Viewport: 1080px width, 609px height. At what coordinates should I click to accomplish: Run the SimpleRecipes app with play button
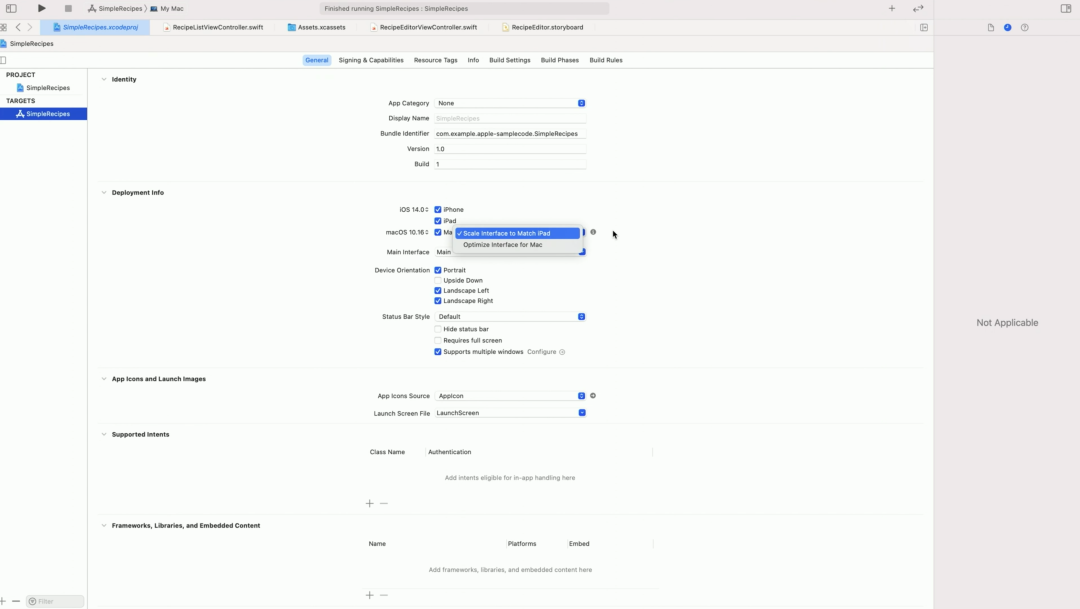tap(41, 8)
